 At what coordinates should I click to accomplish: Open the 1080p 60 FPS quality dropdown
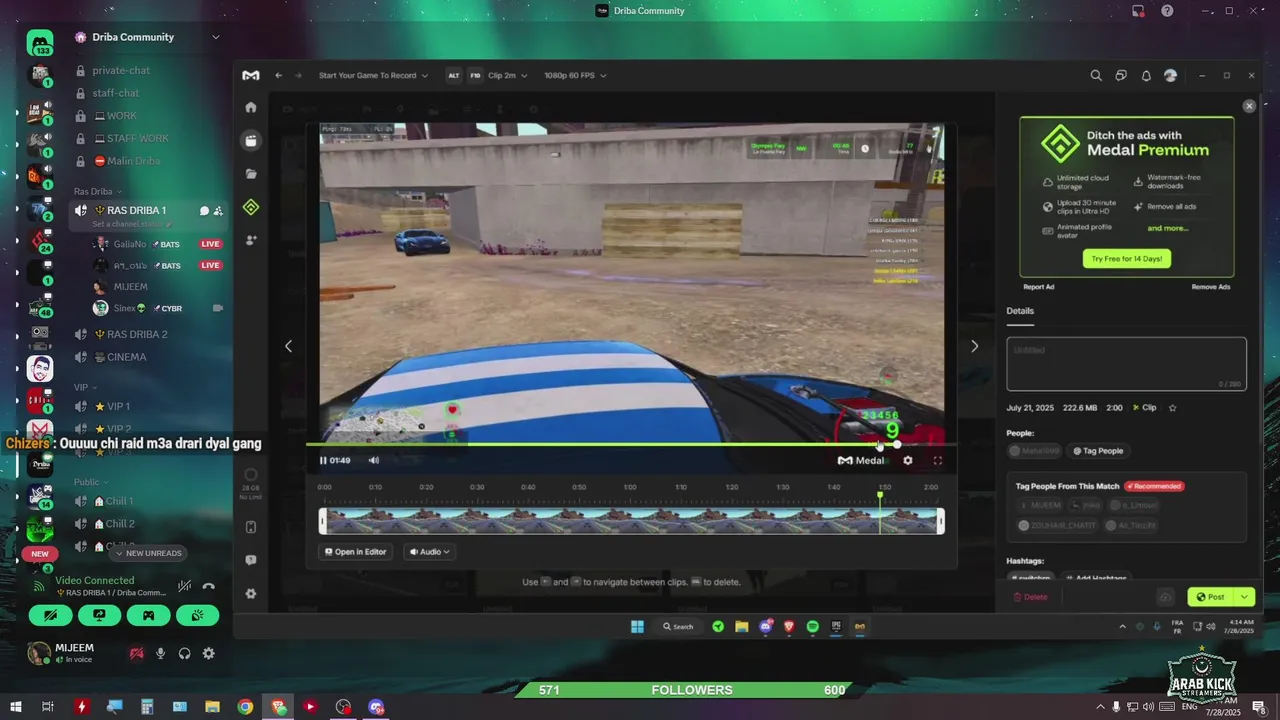click(x=575, y=75)
